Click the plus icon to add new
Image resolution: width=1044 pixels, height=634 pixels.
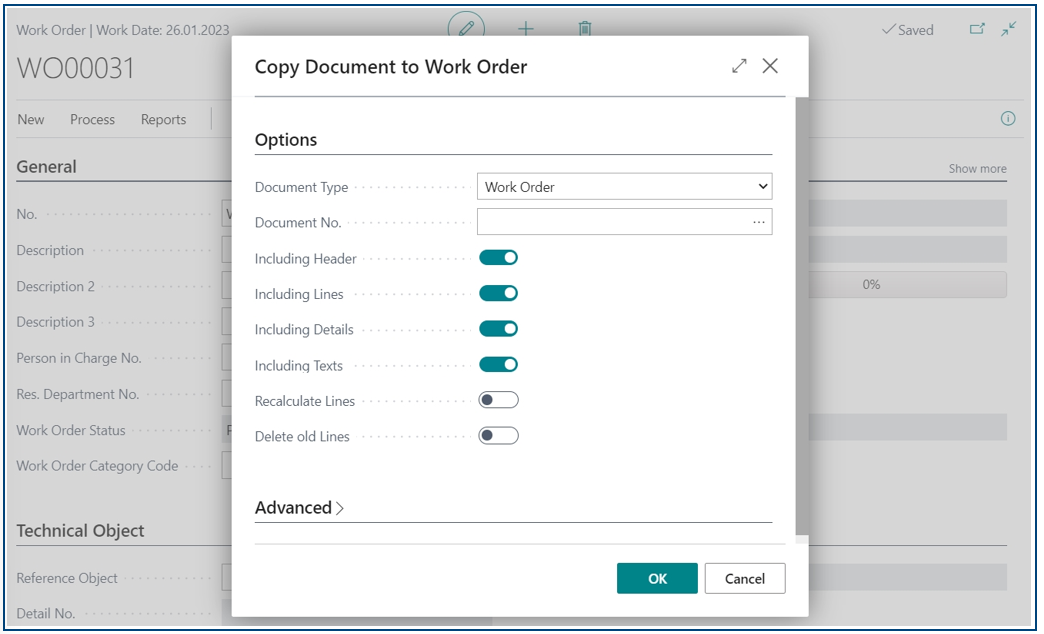(x=526, y=29)
